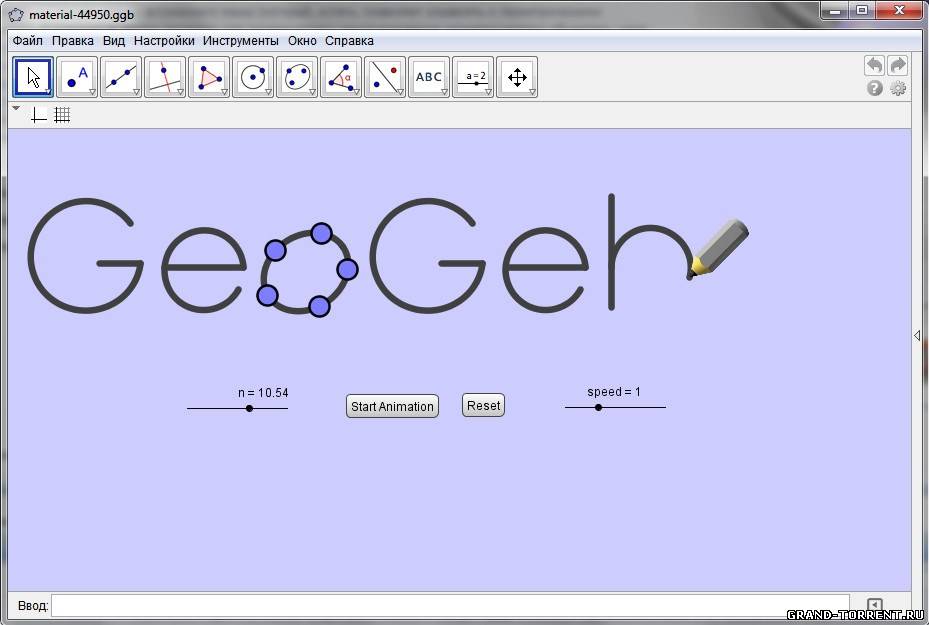Open Вид menu
929x625 pixels.
point(114,41)
